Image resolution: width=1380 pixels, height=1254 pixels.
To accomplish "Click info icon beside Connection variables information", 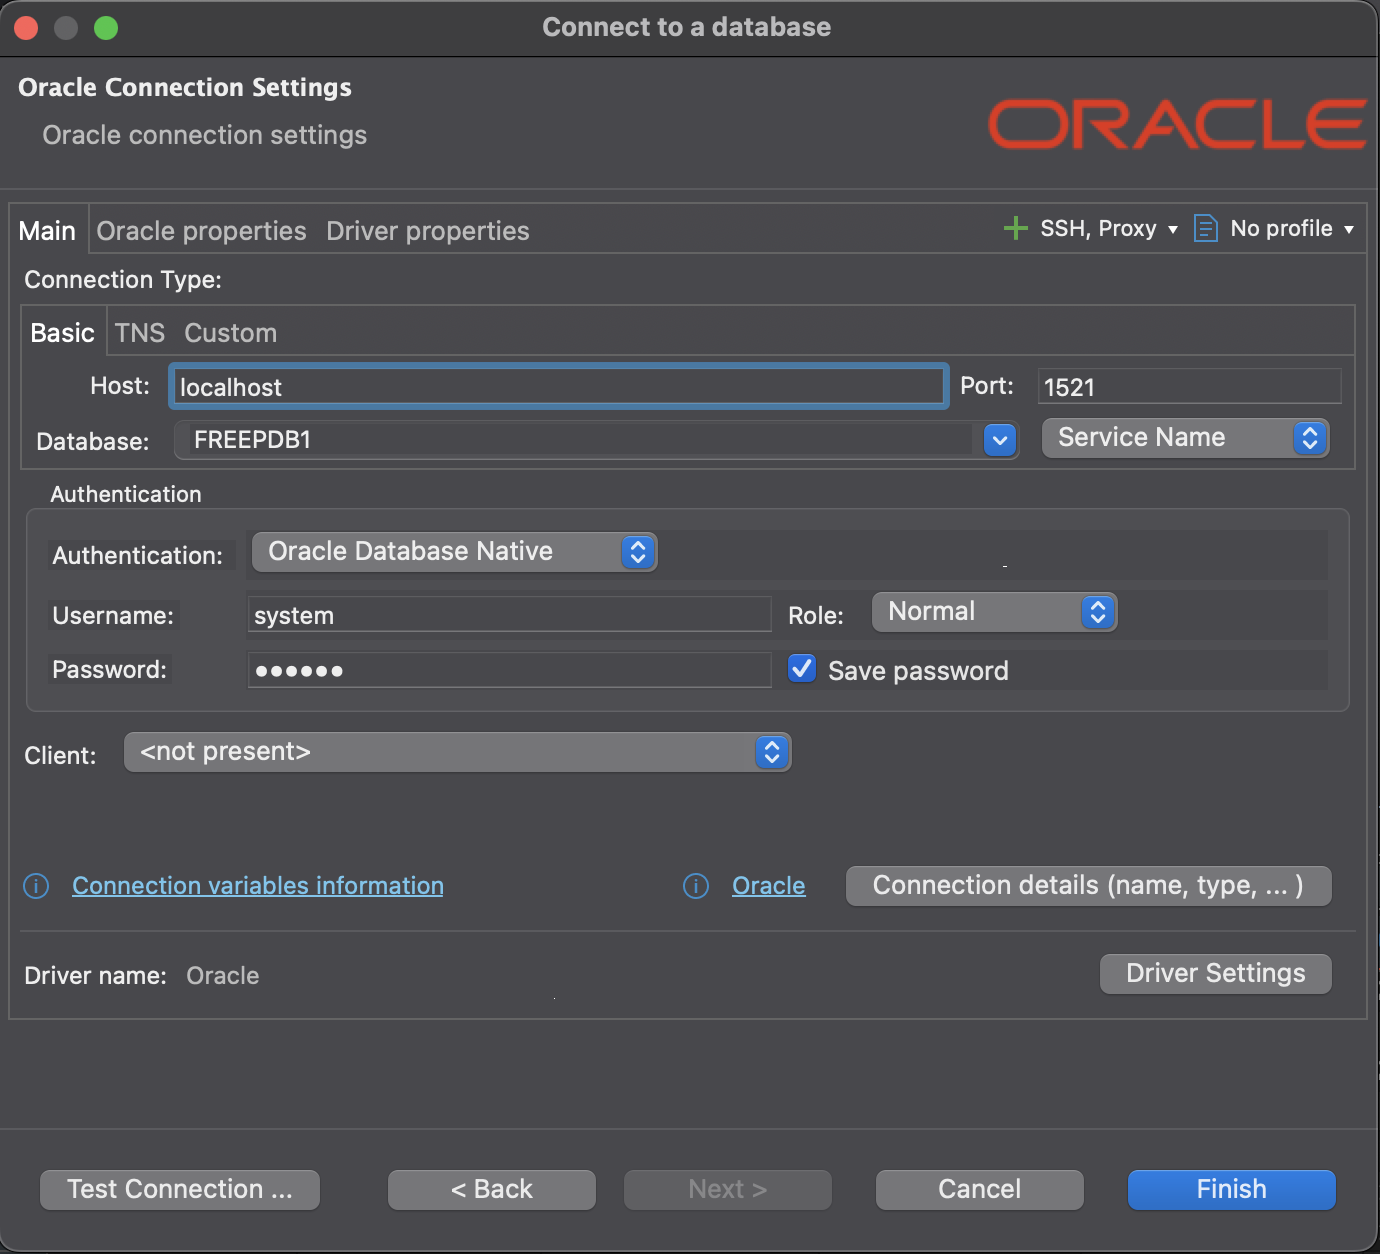I will [36, 886].
